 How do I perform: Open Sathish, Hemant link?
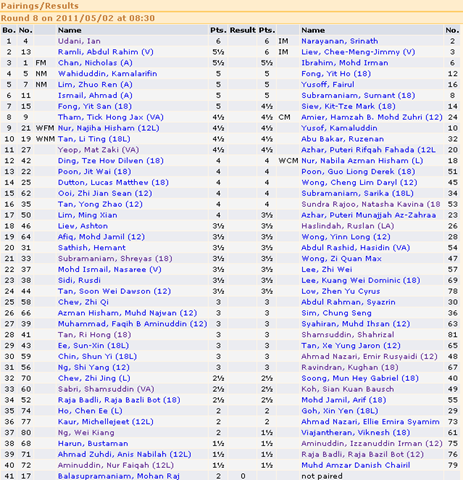coord(92,248)
